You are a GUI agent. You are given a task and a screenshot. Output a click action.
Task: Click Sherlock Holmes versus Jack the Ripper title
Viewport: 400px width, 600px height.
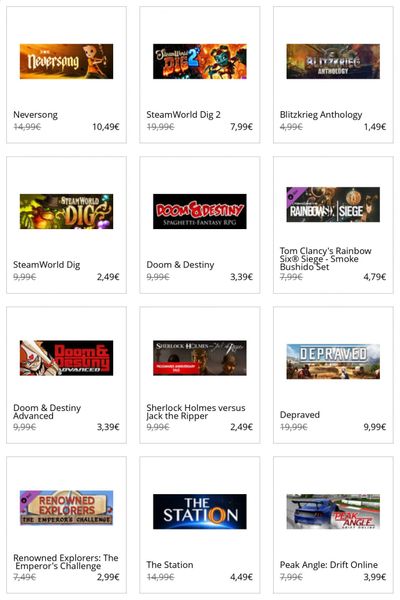point(196,412)
